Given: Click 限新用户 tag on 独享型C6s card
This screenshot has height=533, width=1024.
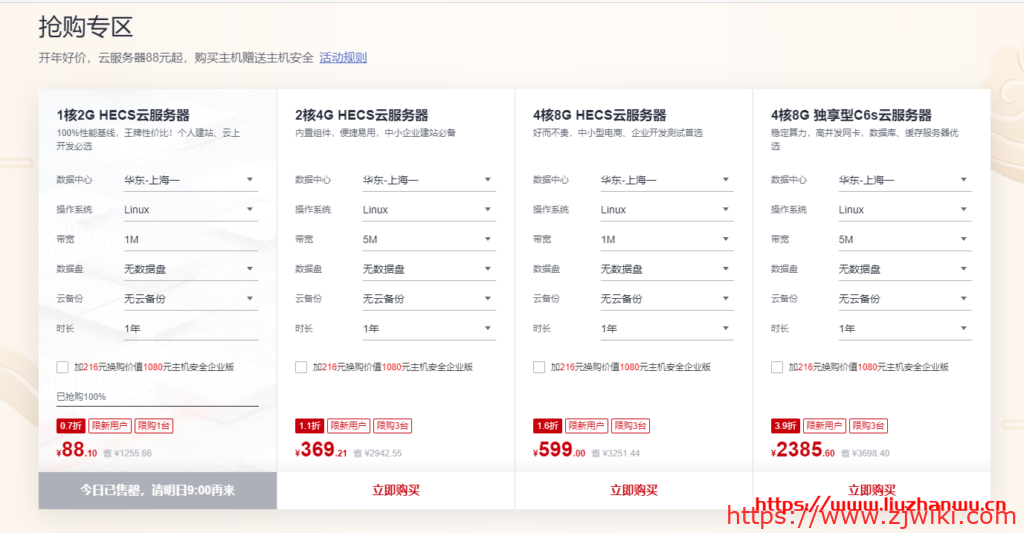Looking at the screenshot, I should 824,426.
